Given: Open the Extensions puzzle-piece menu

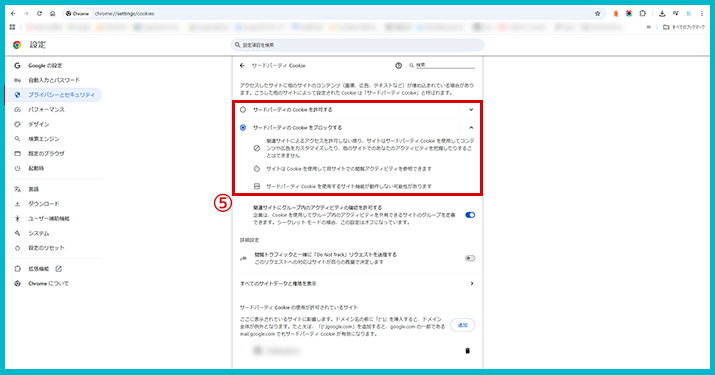Looking at the screenshot, I should tap(642, 14).
